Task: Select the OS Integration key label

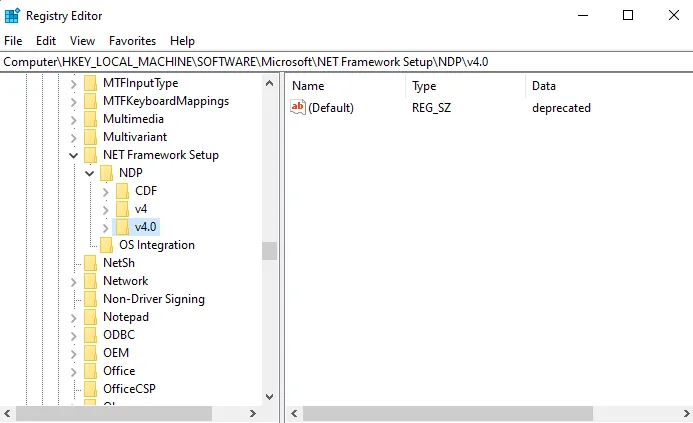Action: [157, 245]
